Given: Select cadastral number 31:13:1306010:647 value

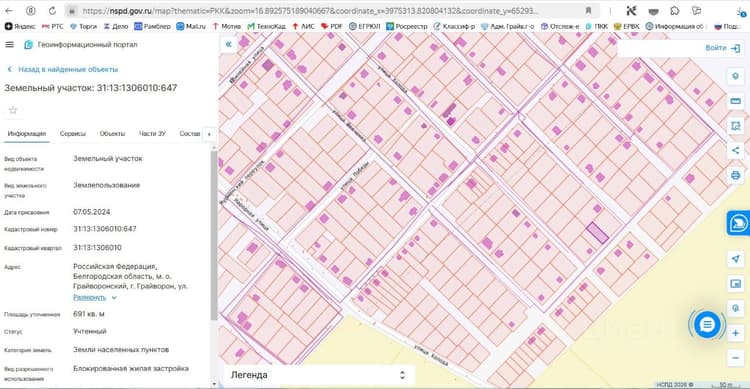Looking at the screenshot, I should click(105, 229).
